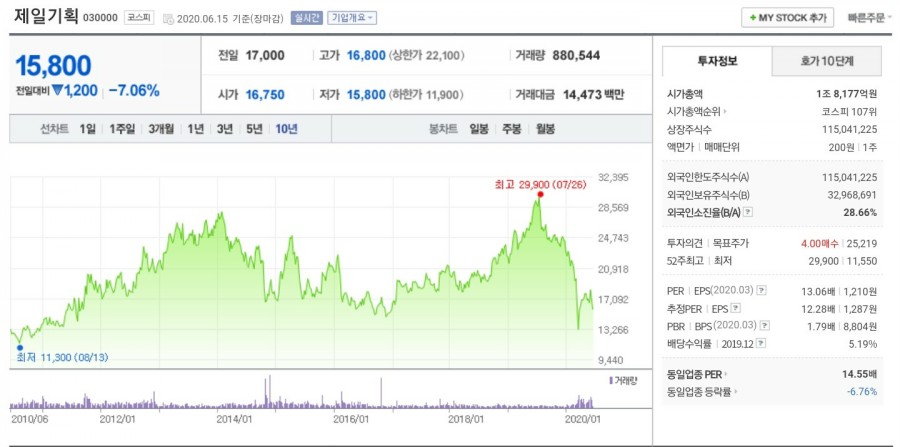Click the 최고 29,900 (07/26) label
Viewport: 900px width, 447px height.
(540, 185)
